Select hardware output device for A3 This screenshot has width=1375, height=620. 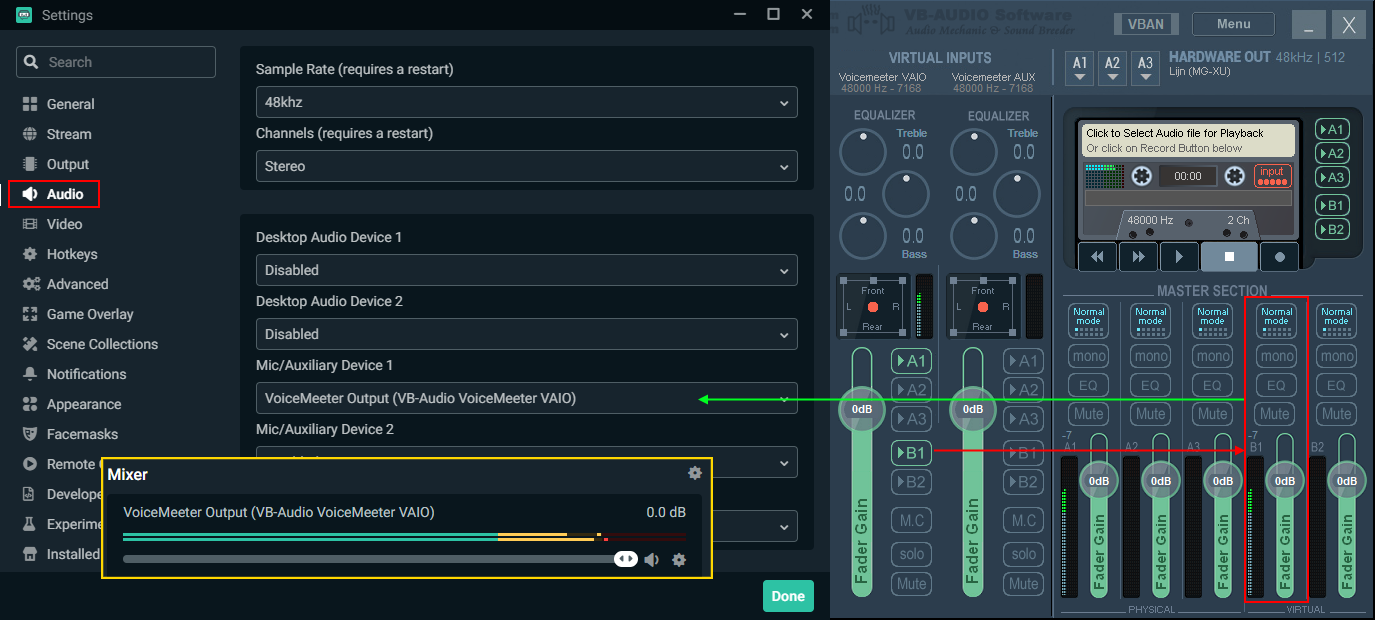(1145, 68)
